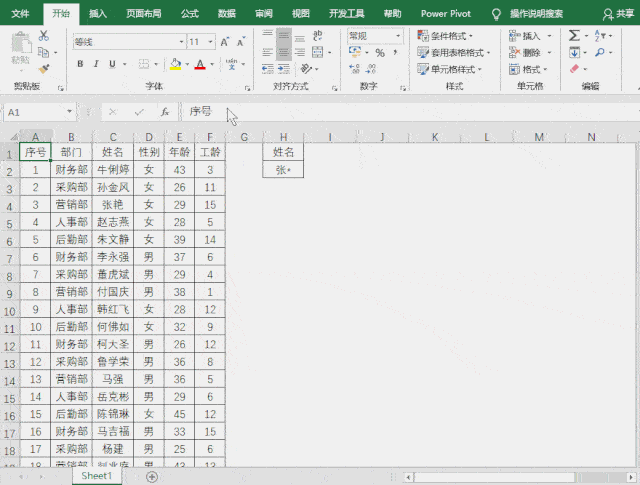Increase font size with large A
The image size is (640, 485).
pos(225,42)
